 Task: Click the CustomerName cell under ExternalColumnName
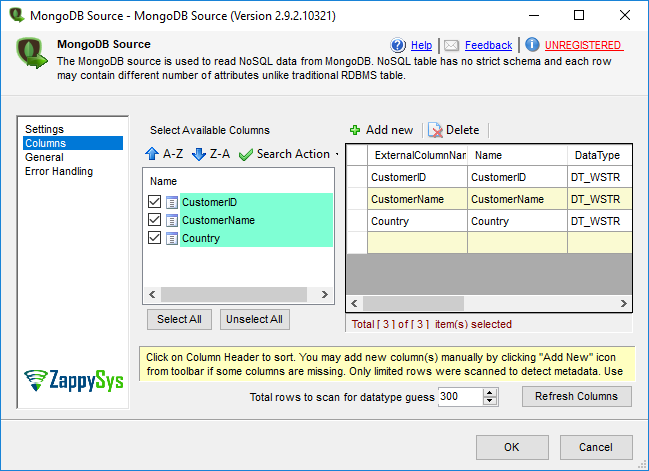[417, 199]
